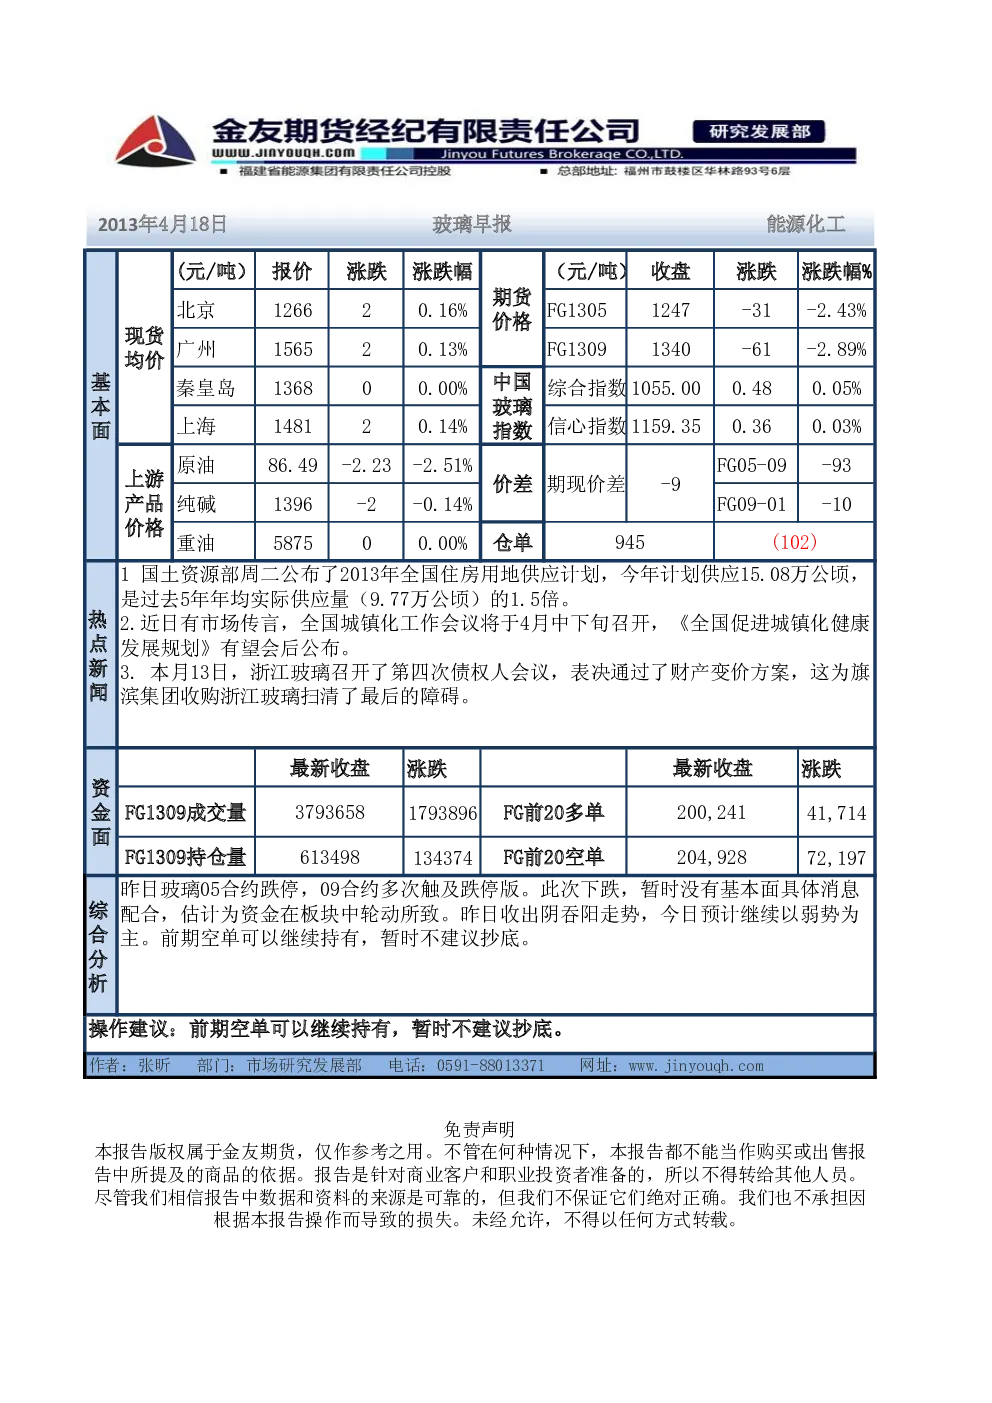The image size is (992, 1403).
Task: Click the report title 玻璃早报
Action: click(472, 224)
